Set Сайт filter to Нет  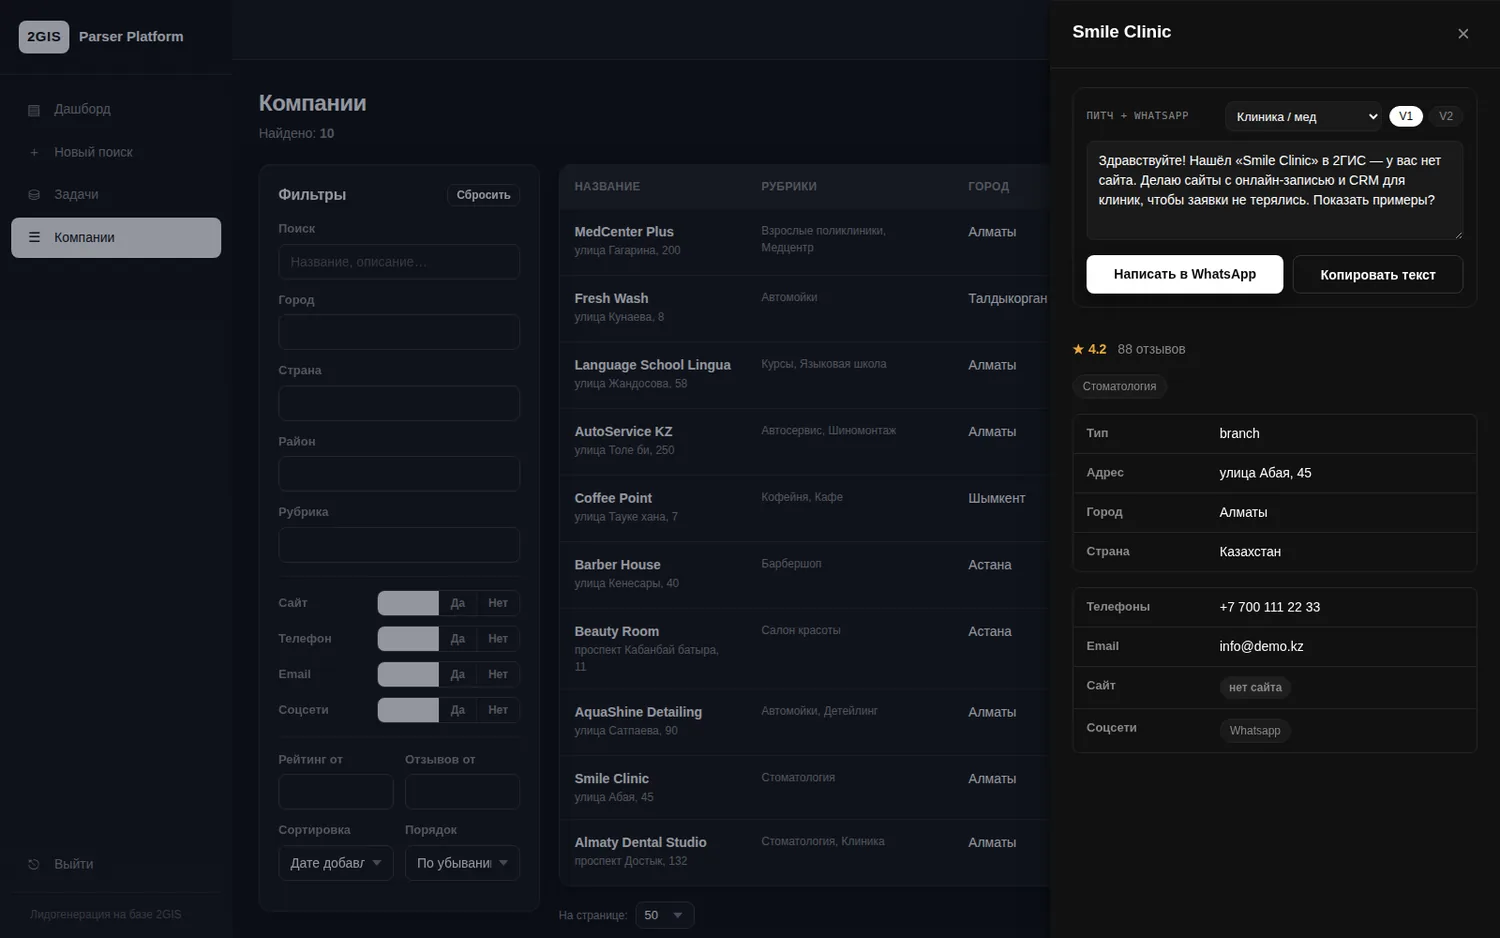pyautogui.click(x=498, y=603)
